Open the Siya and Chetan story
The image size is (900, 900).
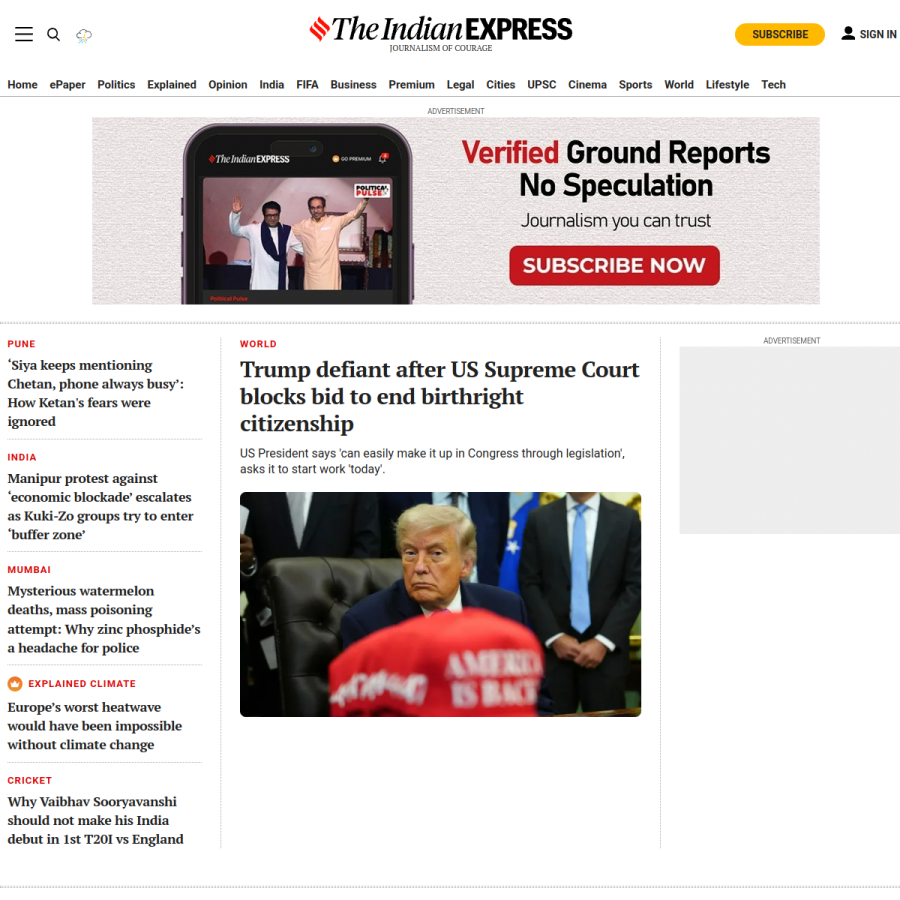96,393
